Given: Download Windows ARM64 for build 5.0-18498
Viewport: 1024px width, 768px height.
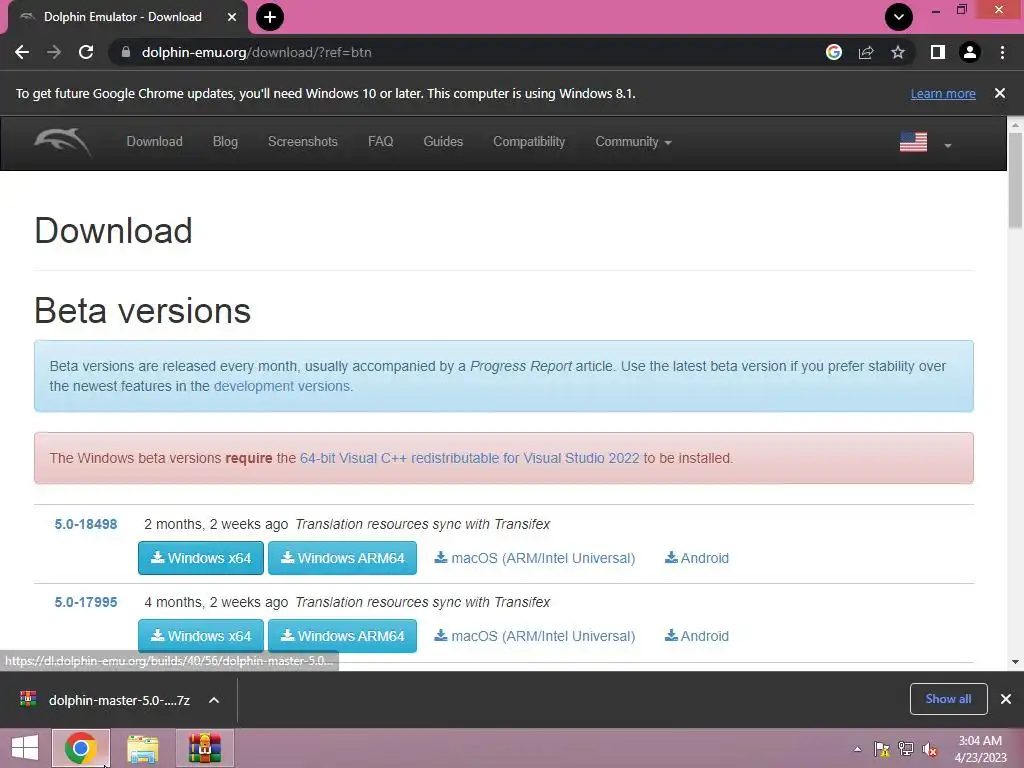Looking at the screenshot, I should click(x=343, y=558).
